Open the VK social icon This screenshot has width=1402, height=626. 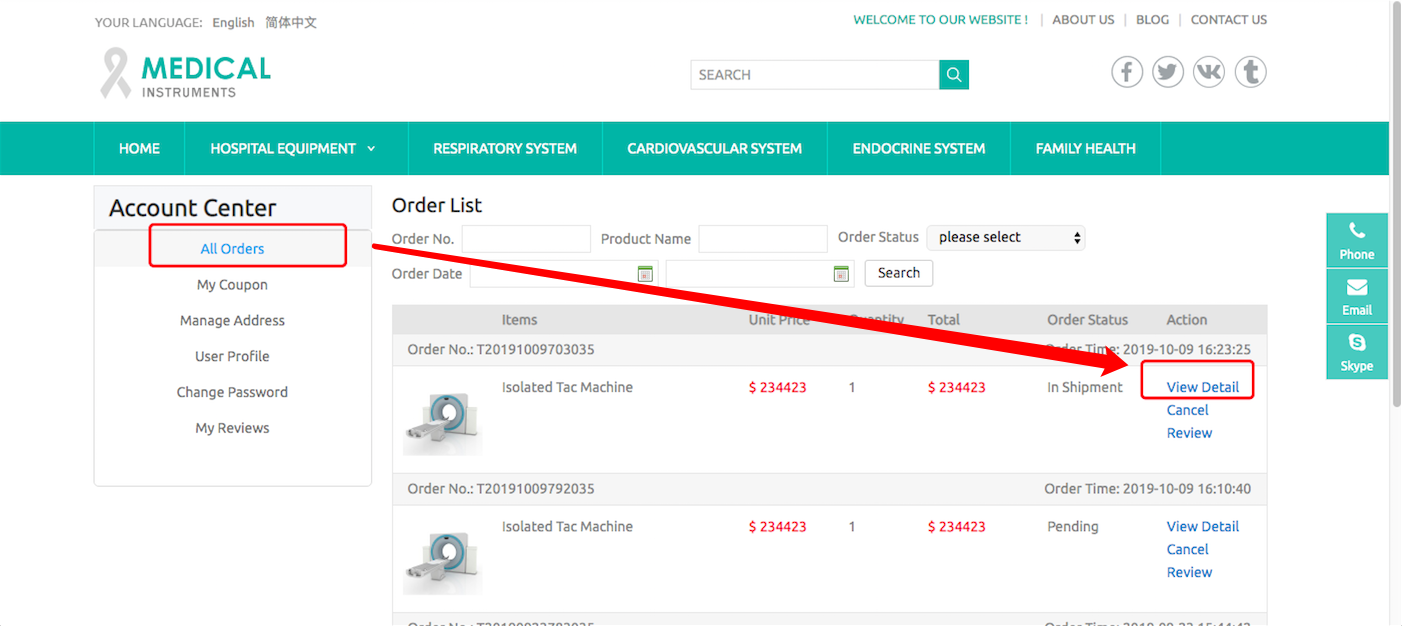[1209, 72]
